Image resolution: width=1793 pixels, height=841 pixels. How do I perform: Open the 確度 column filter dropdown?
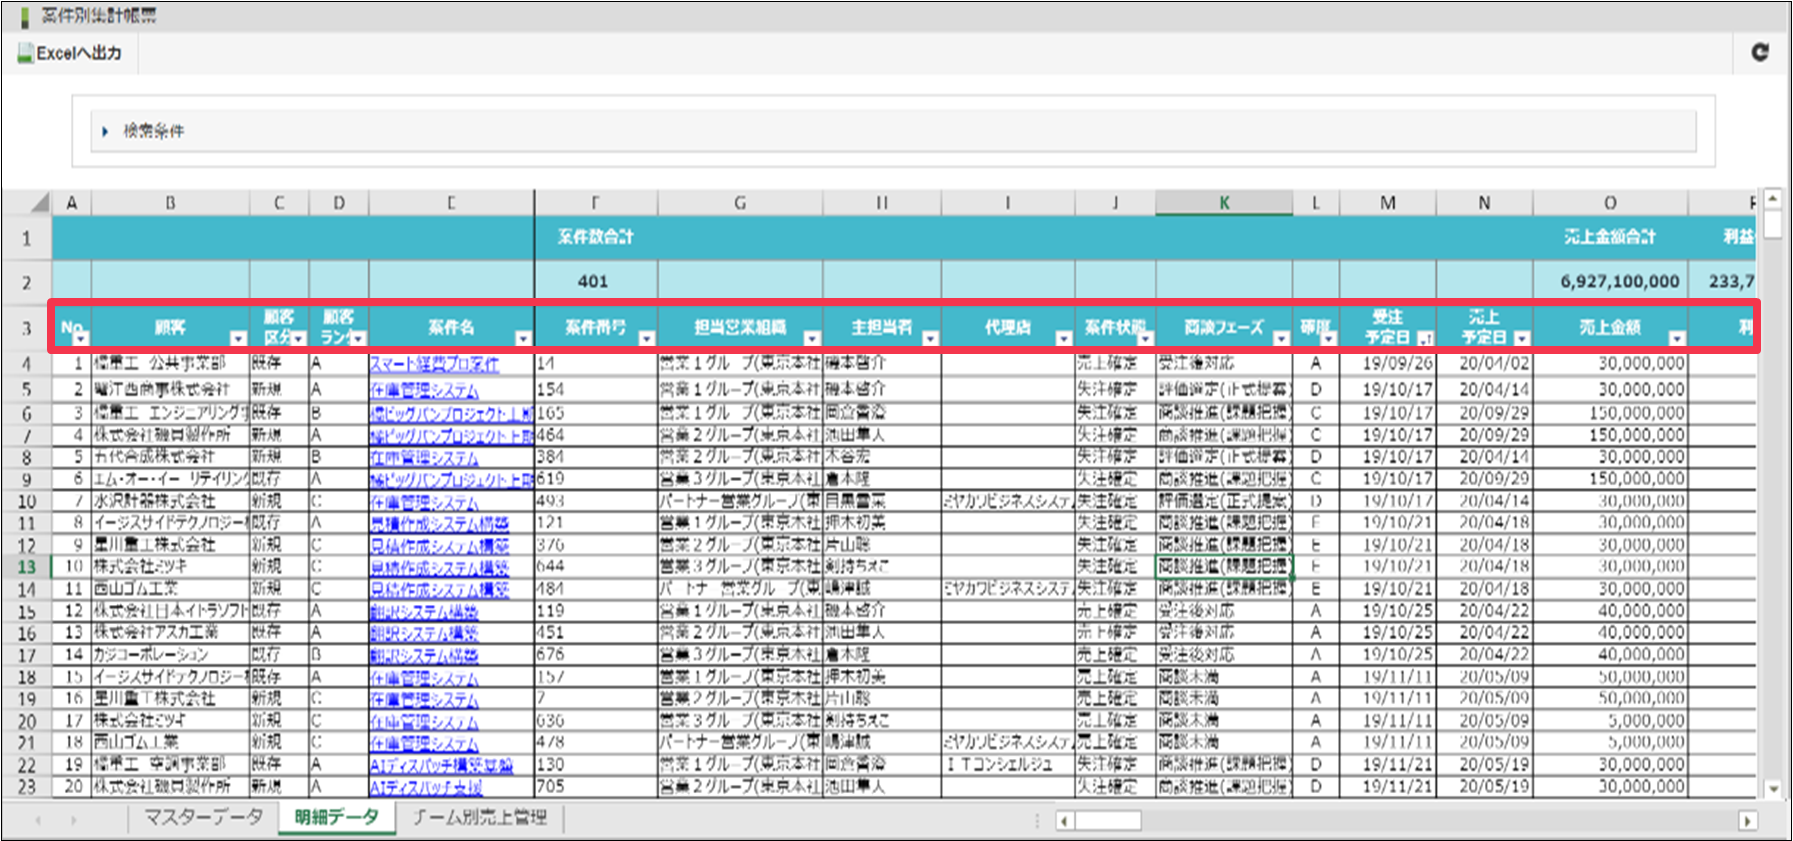pyautogui.click(x=1329, y=338)
